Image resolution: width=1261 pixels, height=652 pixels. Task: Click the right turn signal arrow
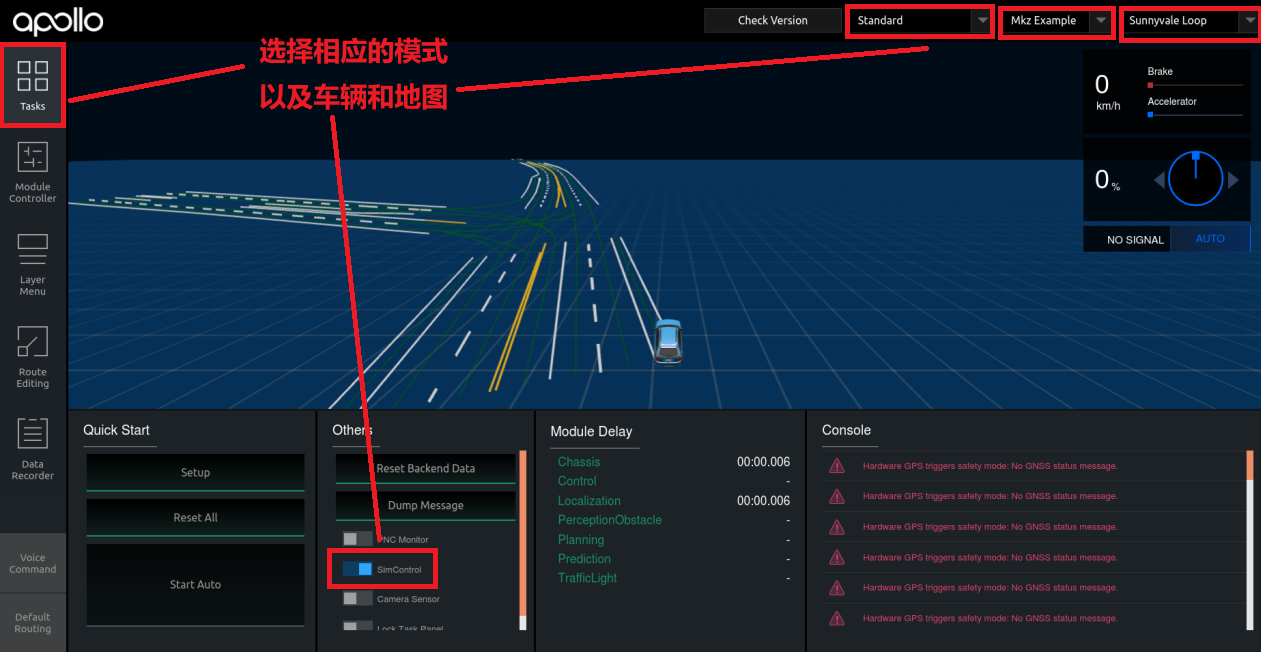click(1233, 180)
